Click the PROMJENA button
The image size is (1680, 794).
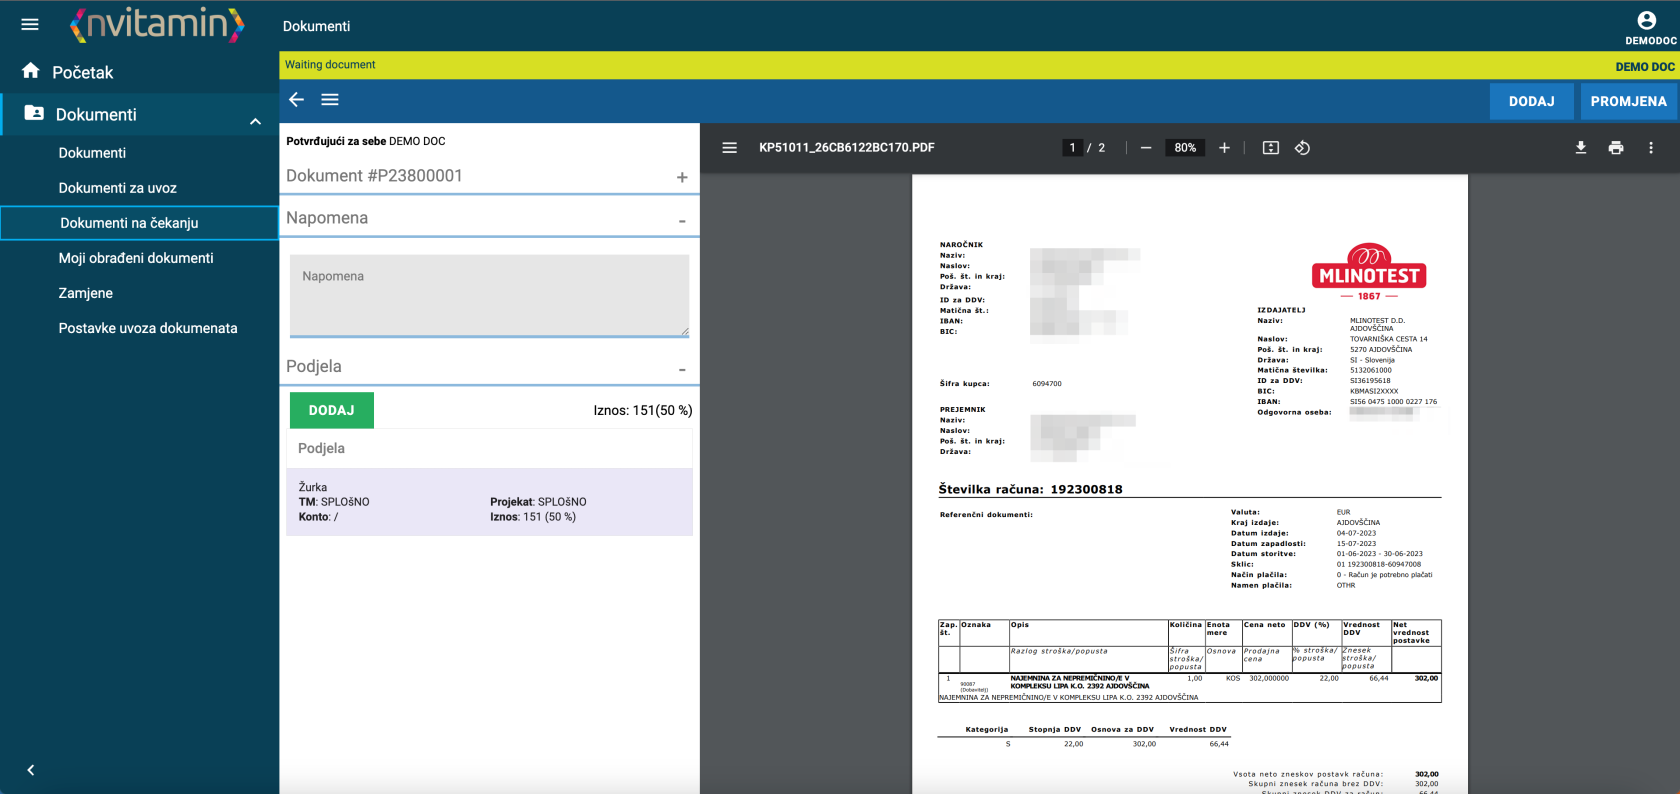click(x=1628, y=101)
